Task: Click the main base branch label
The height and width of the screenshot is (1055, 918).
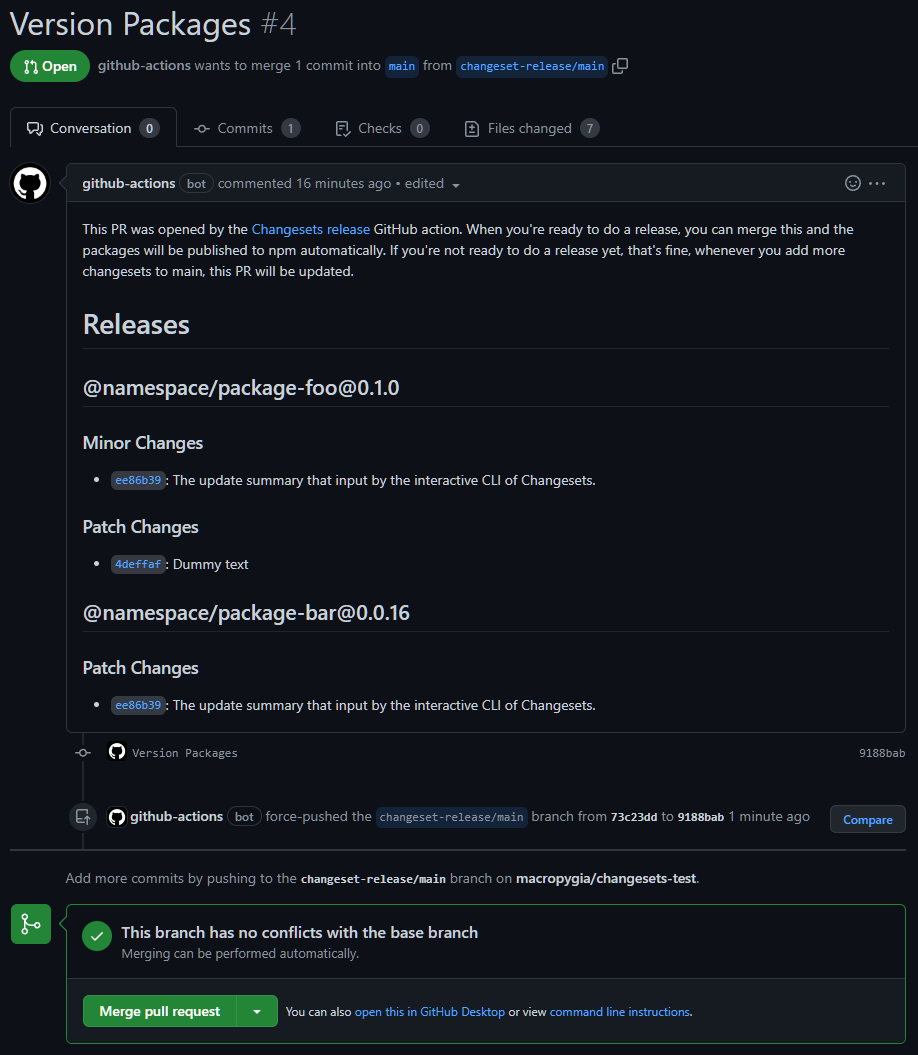Action: tap(402, 66)
